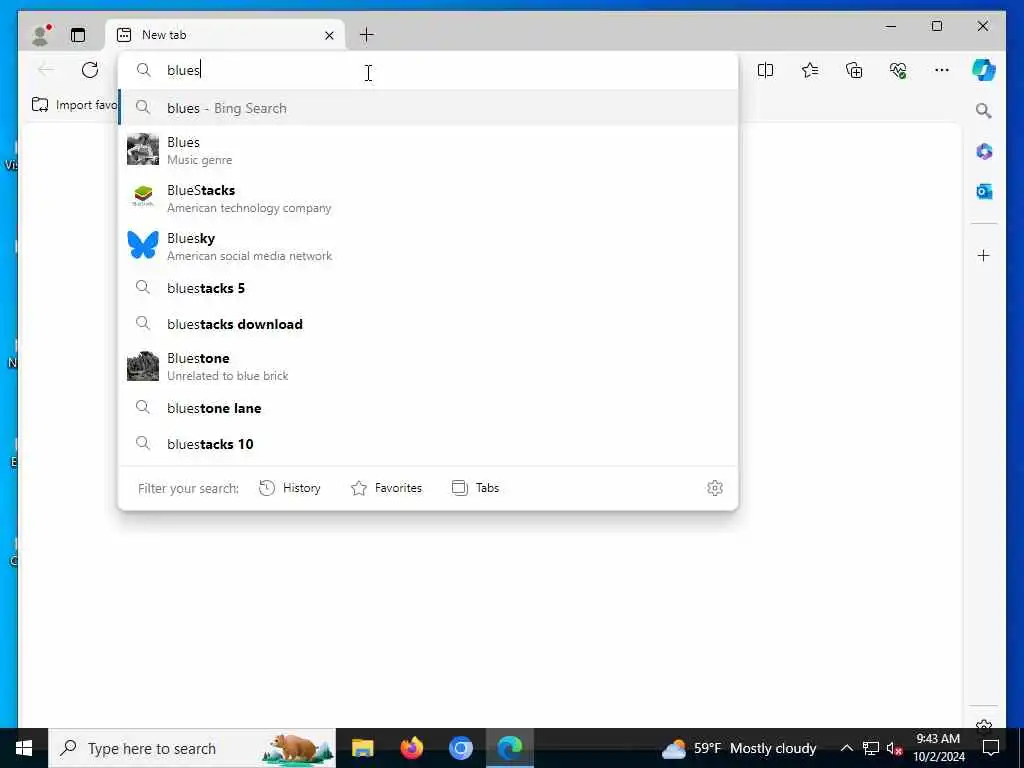The height and width of the screenshot is (768, 1024).
Task: Launch Copilot from the toolbar
Action: [984, 70]
